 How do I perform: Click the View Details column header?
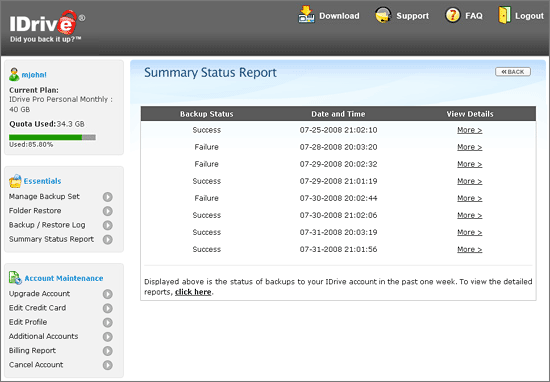click(x=470, y=114)
